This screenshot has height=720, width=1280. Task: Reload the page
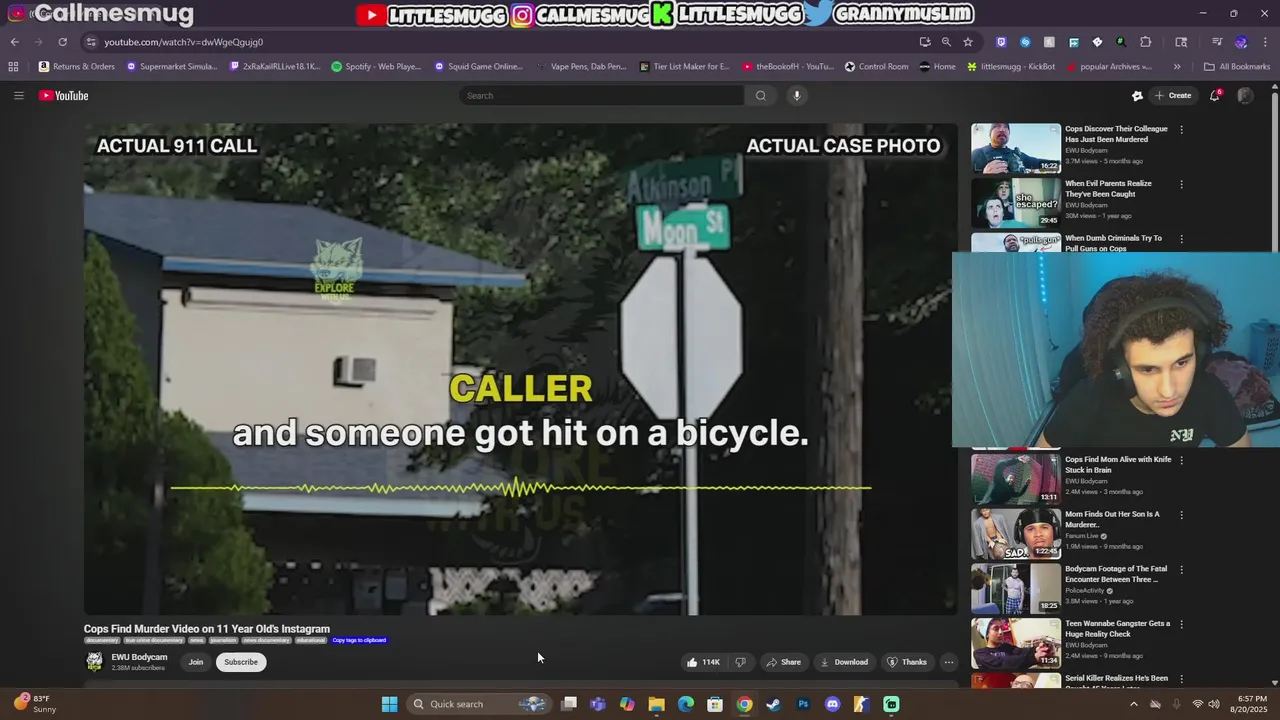[62, 42]
